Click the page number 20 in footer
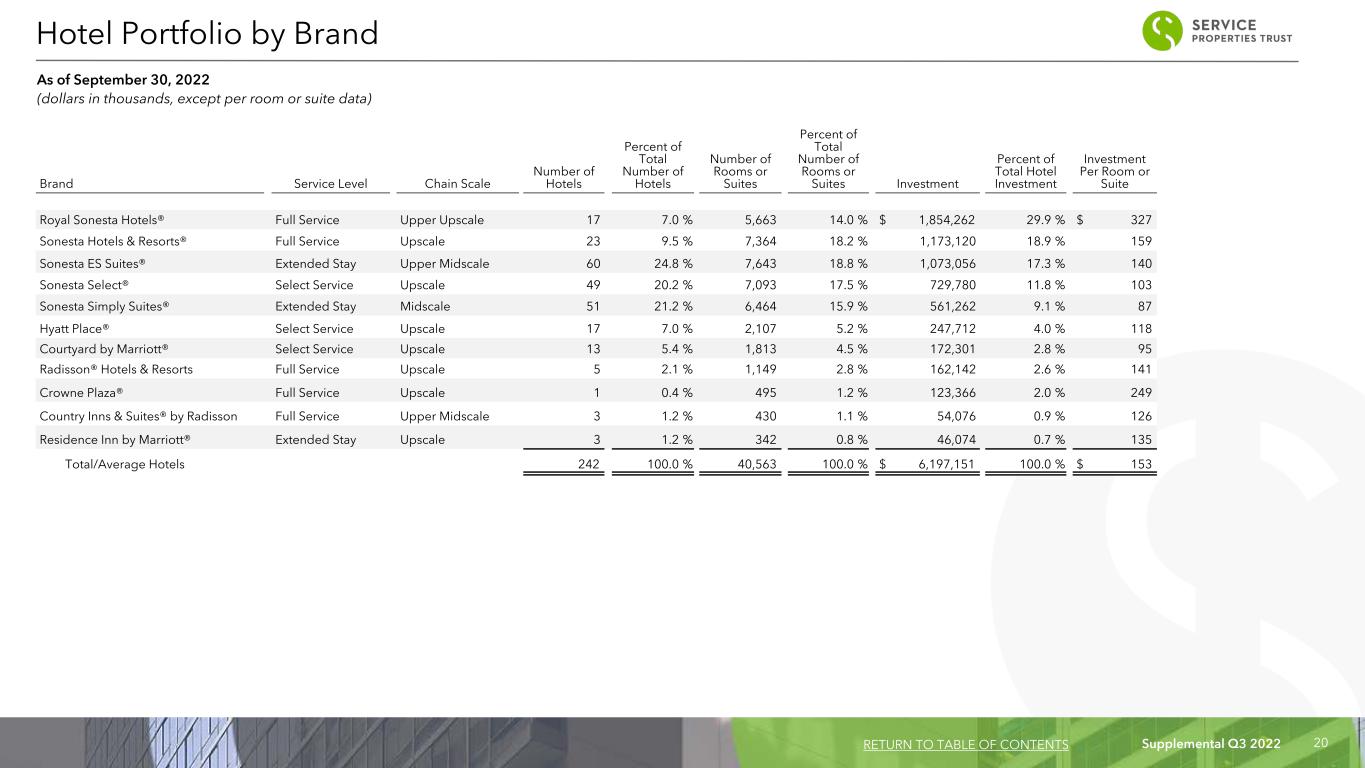 pos(1320,743)
